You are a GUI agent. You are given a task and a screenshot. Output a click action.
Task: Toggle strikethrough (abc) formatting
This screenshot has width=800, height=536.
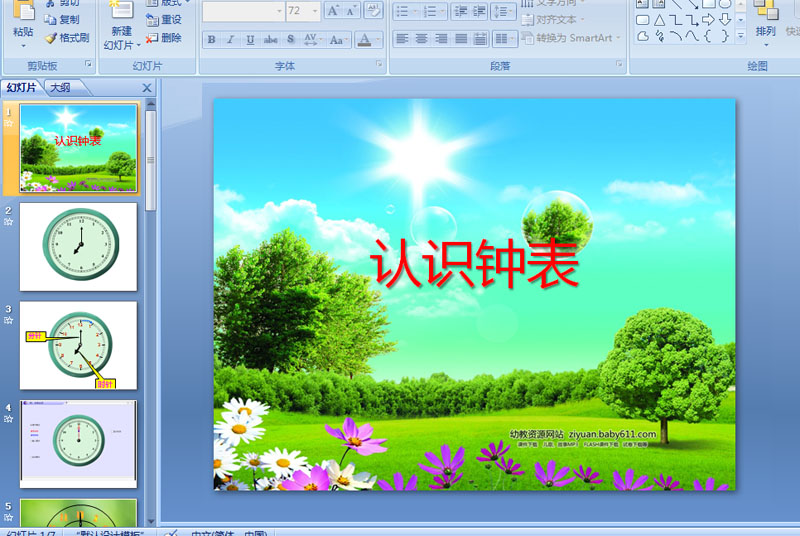[x=270, y=39]
